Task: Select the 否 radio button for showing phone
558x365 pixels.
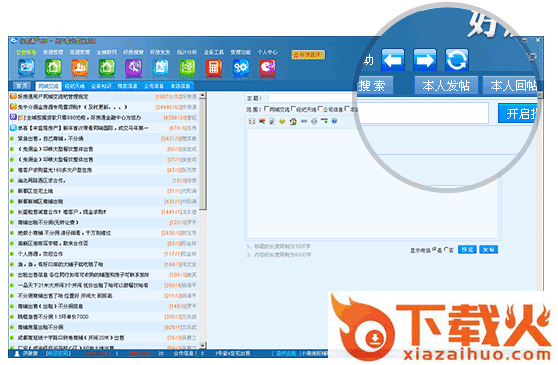Action: (x=447, y=250)
